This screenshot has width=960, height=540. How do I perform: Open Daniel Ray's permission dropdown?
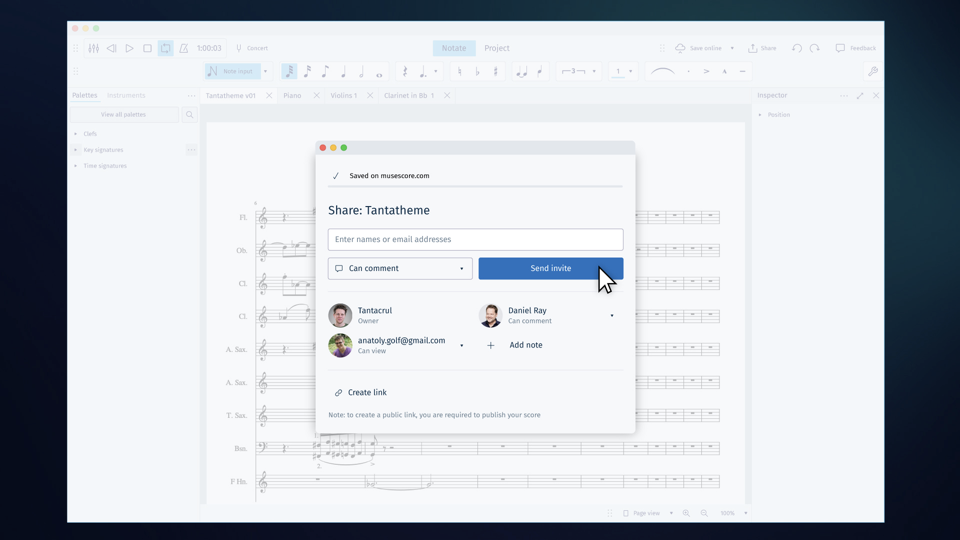[x=612, y=315]
